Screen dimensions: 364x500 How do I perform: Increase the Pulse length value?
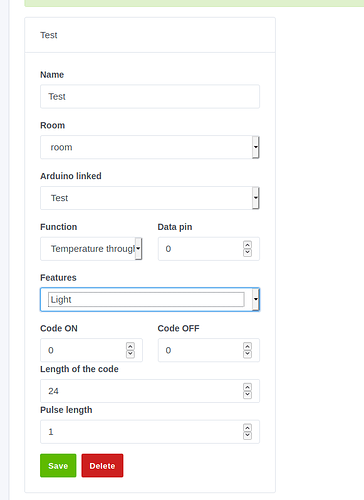(247, 428)
